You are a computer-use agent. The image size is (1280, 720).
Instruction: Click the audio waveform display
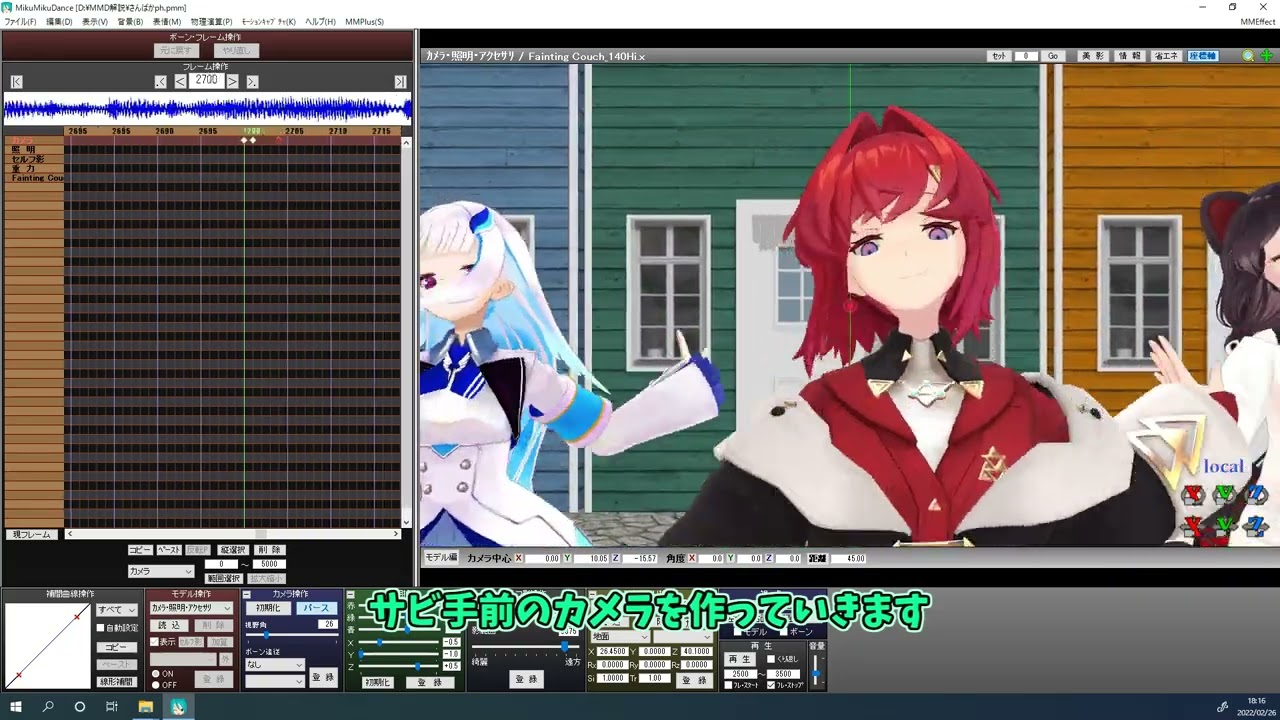pyautogui.click(x=207, y=108)
